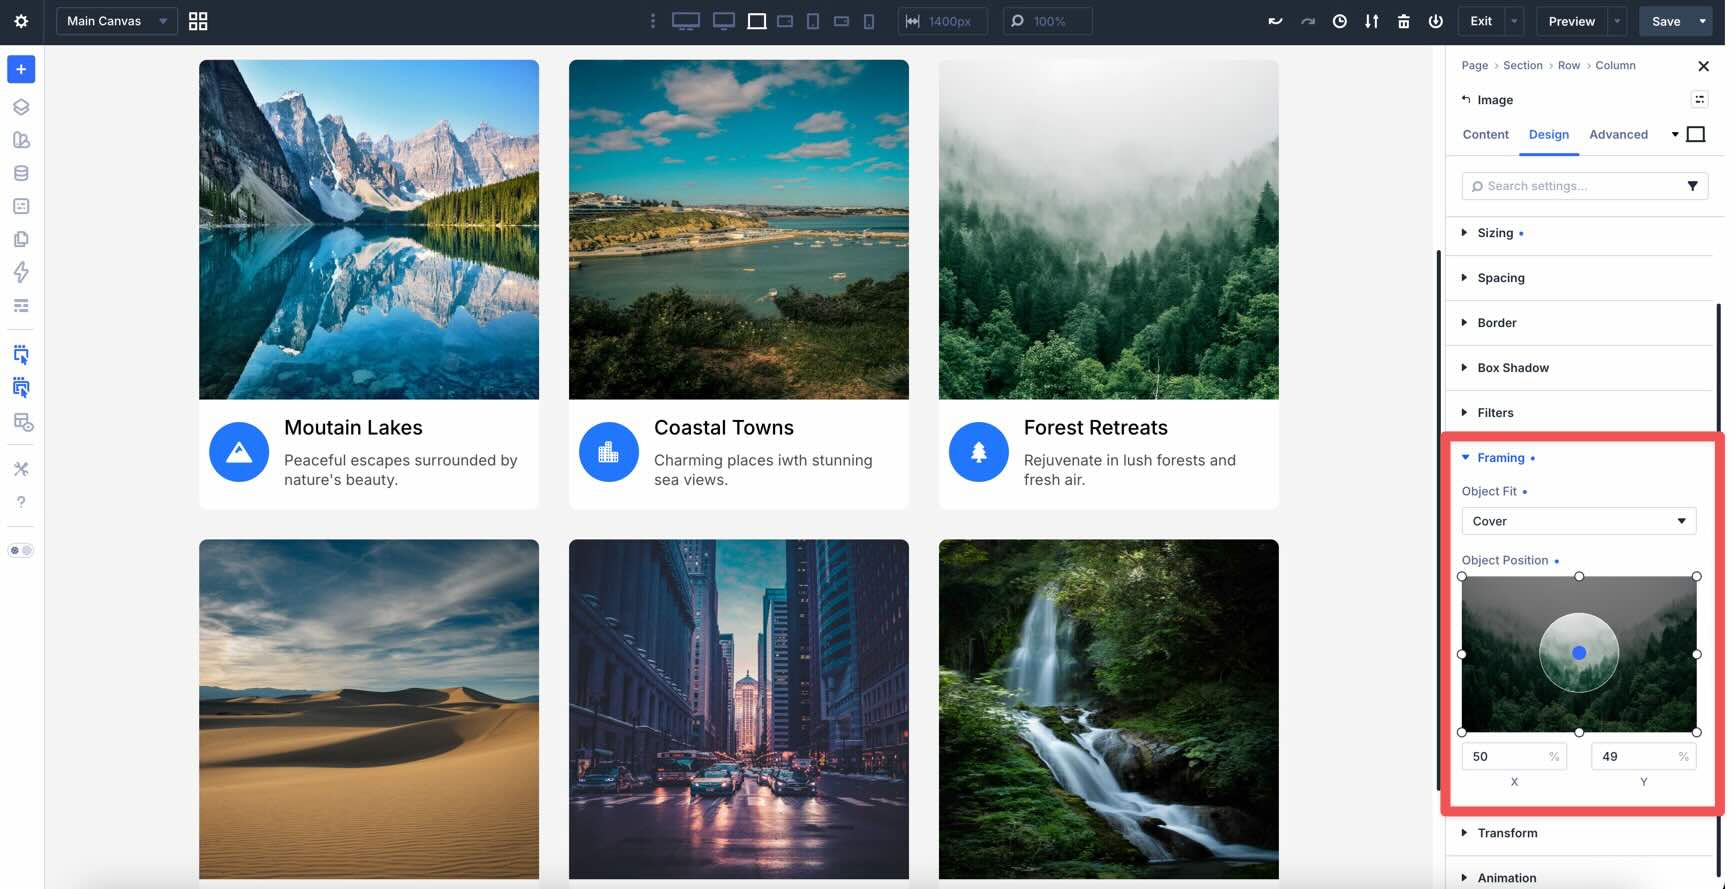Screen dimensions: 1735x889
Task: Switch to the phone portrait breakpoint icon
Action: (869, 21)
